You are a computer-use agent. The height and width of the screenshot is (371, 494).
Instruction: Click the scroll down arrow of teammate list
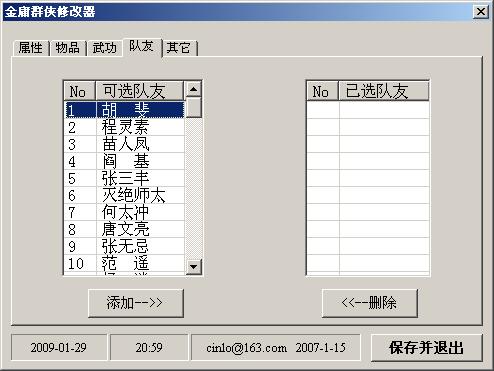click(x=194, y=266)
